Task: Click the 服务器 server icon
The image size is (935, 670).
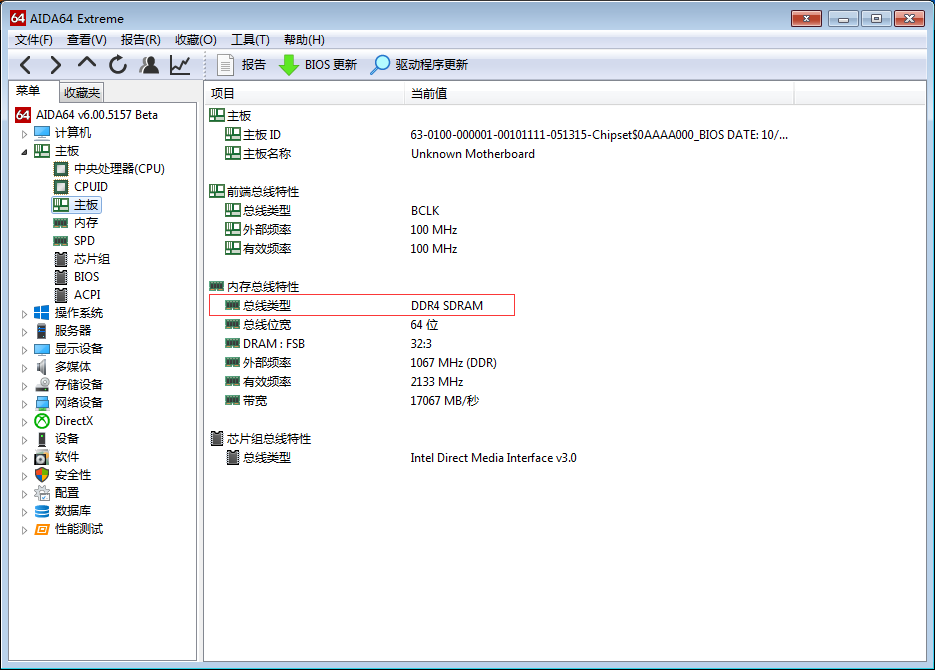Action: point(42,331)
